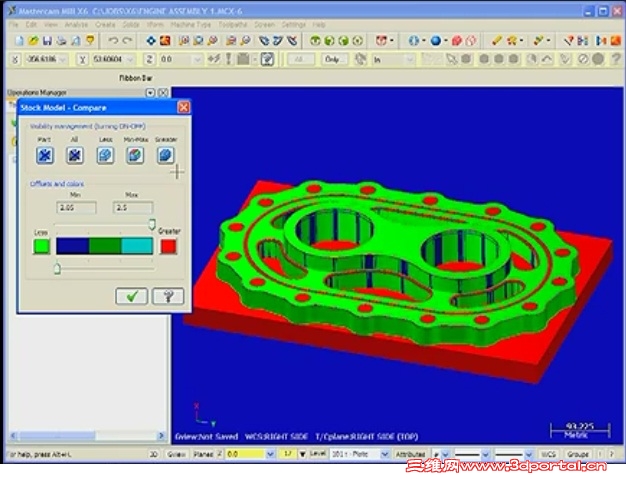Image resolution: width=626 pixels, height=479 pixels.
Task: Click the Redo arrow icon
Action: click(127, 40)
